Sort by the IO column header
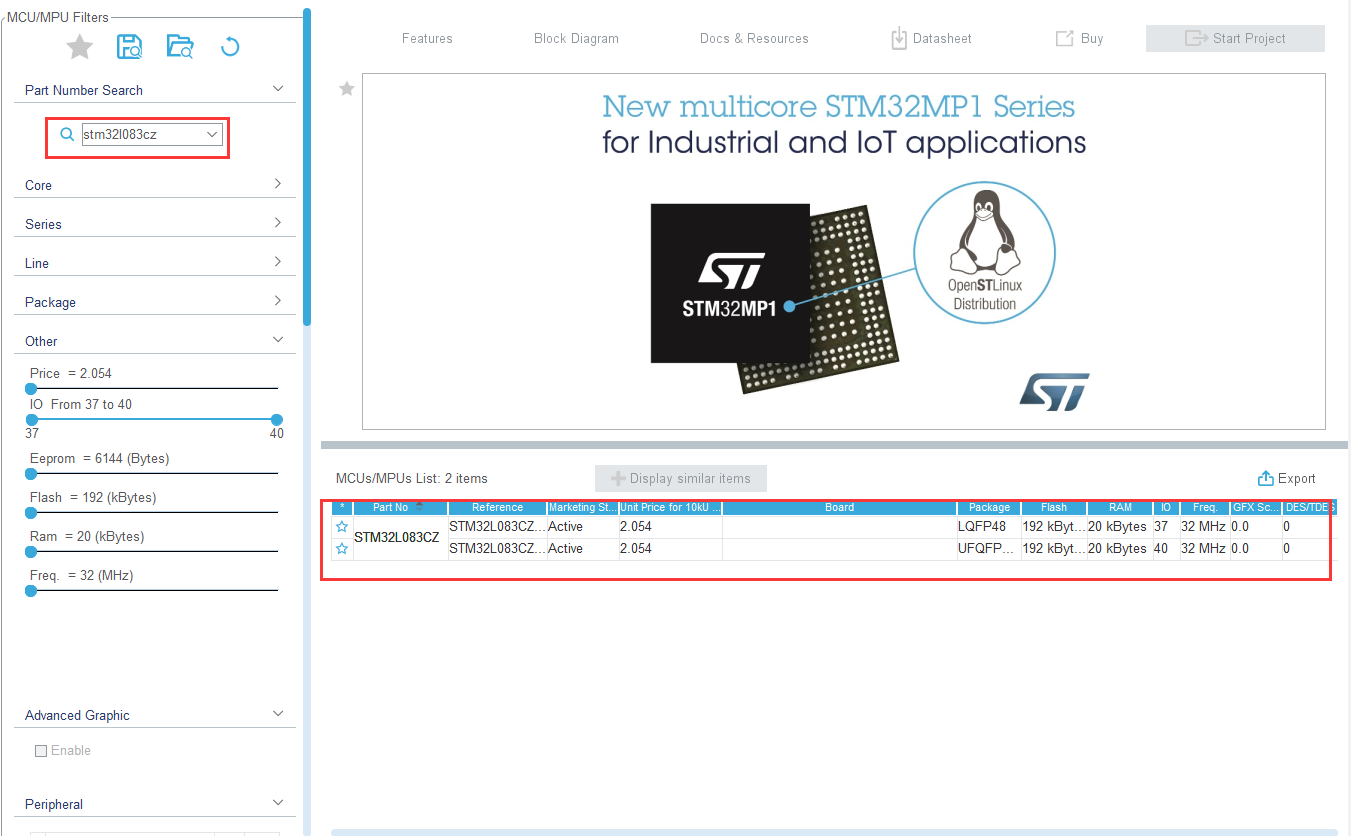 pyautogui.click(x=1166, y=507)
